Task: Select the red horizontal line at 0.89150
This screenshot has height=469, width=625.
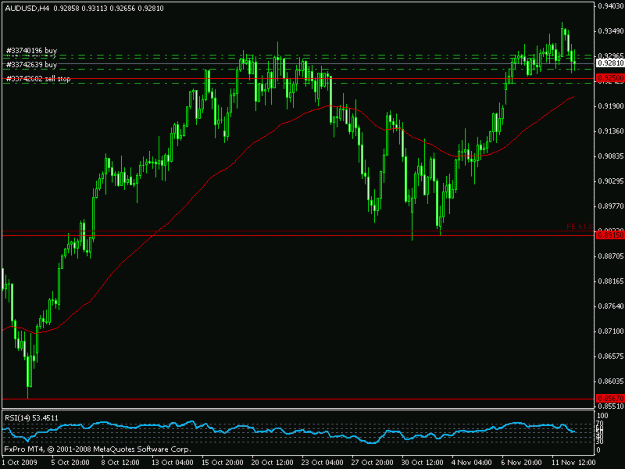Action: (x=299, y=235)
